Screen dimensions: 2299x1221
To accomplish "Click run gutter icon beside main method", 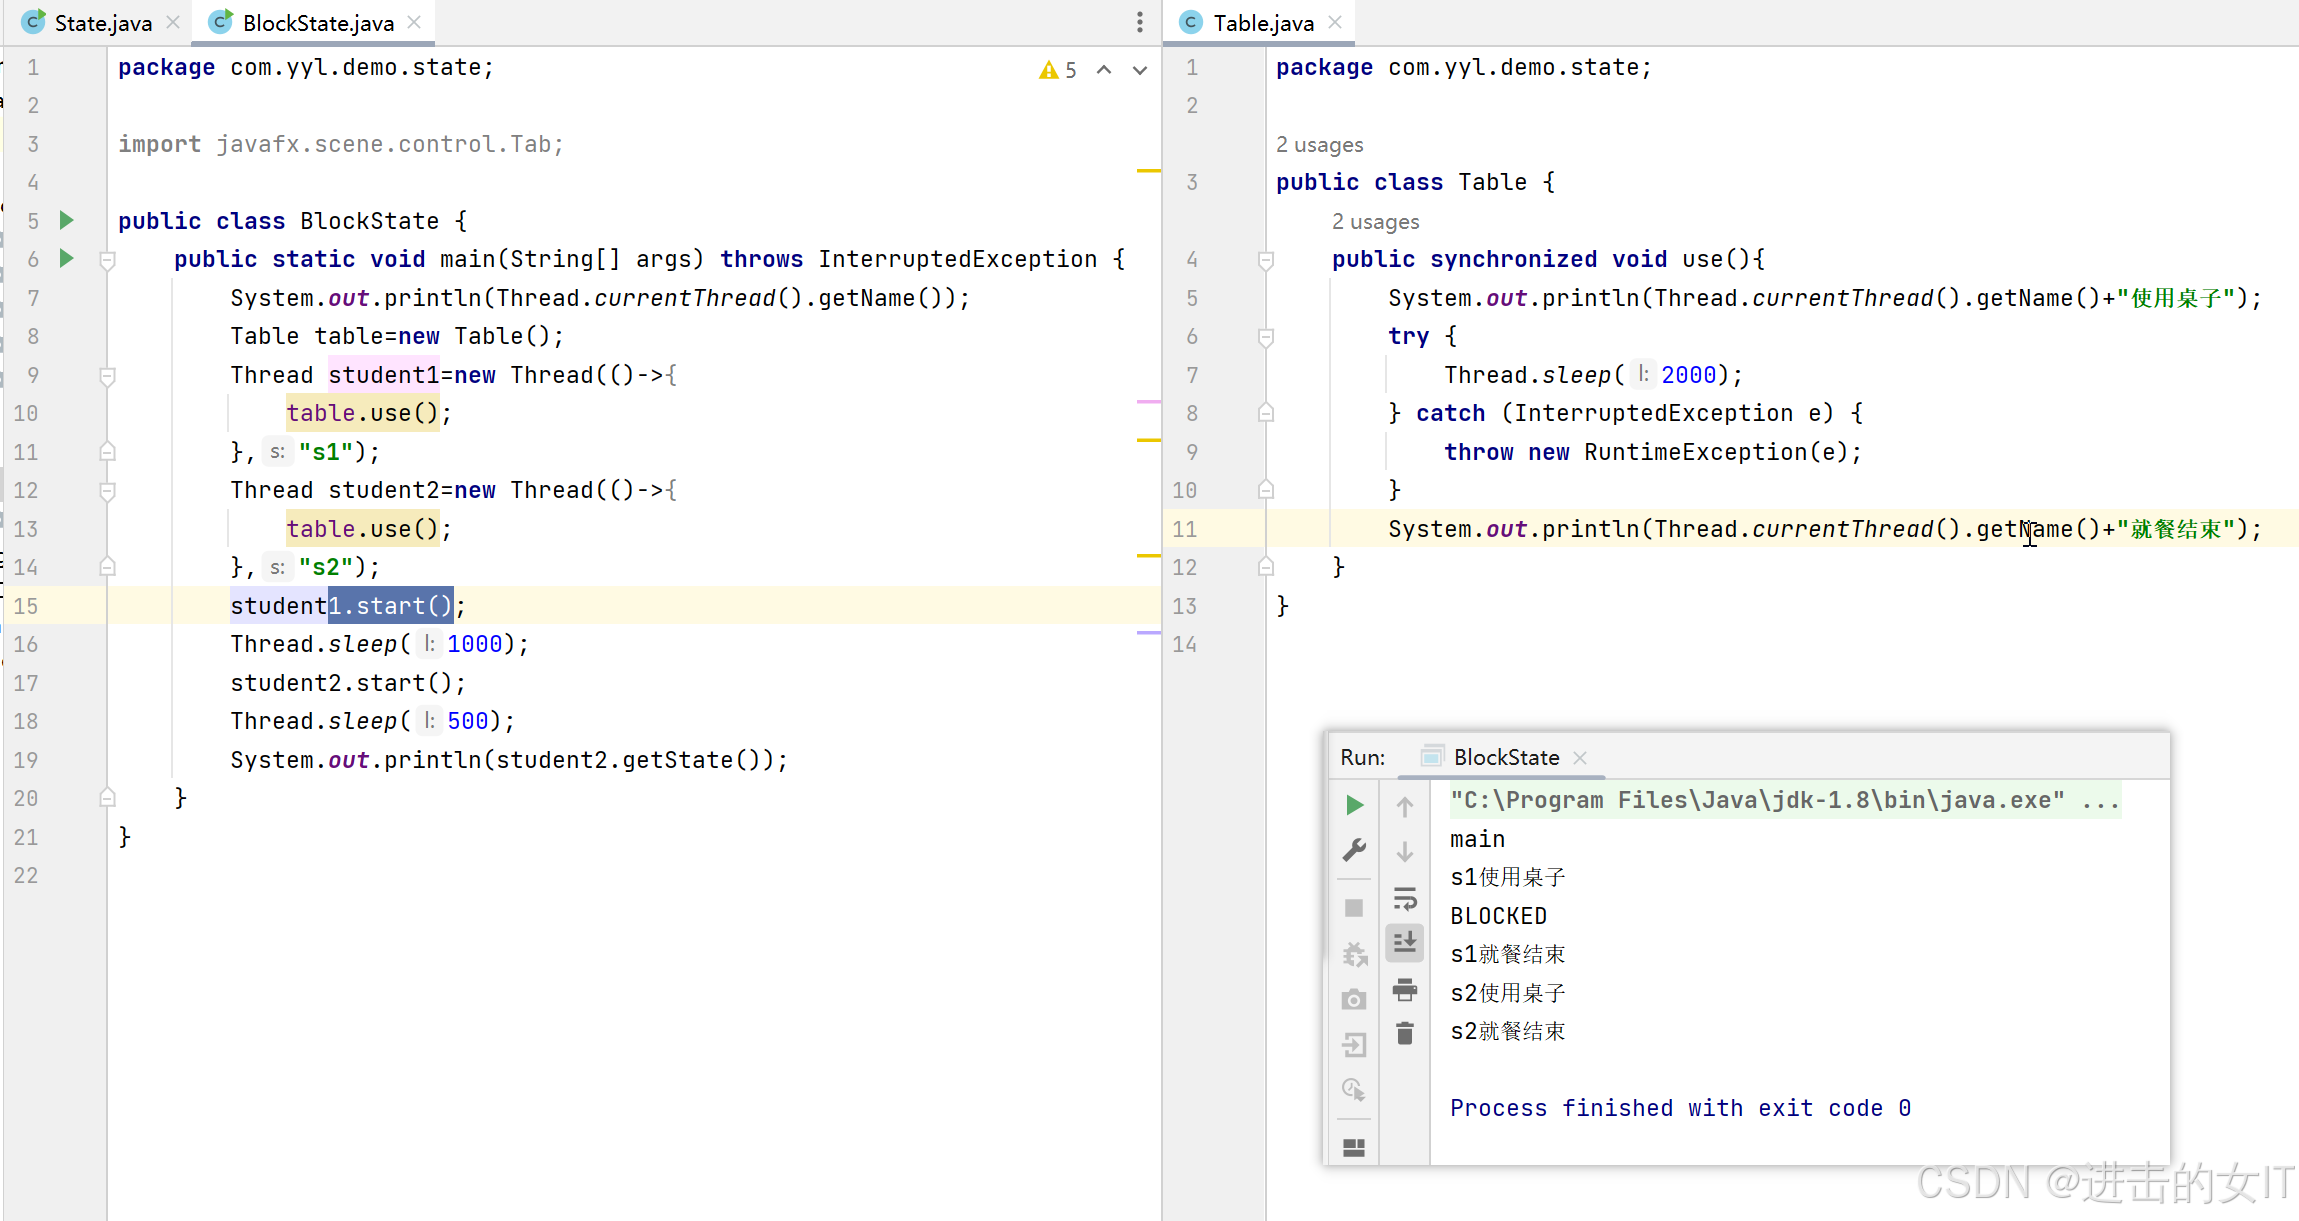I will click(66, 259).
